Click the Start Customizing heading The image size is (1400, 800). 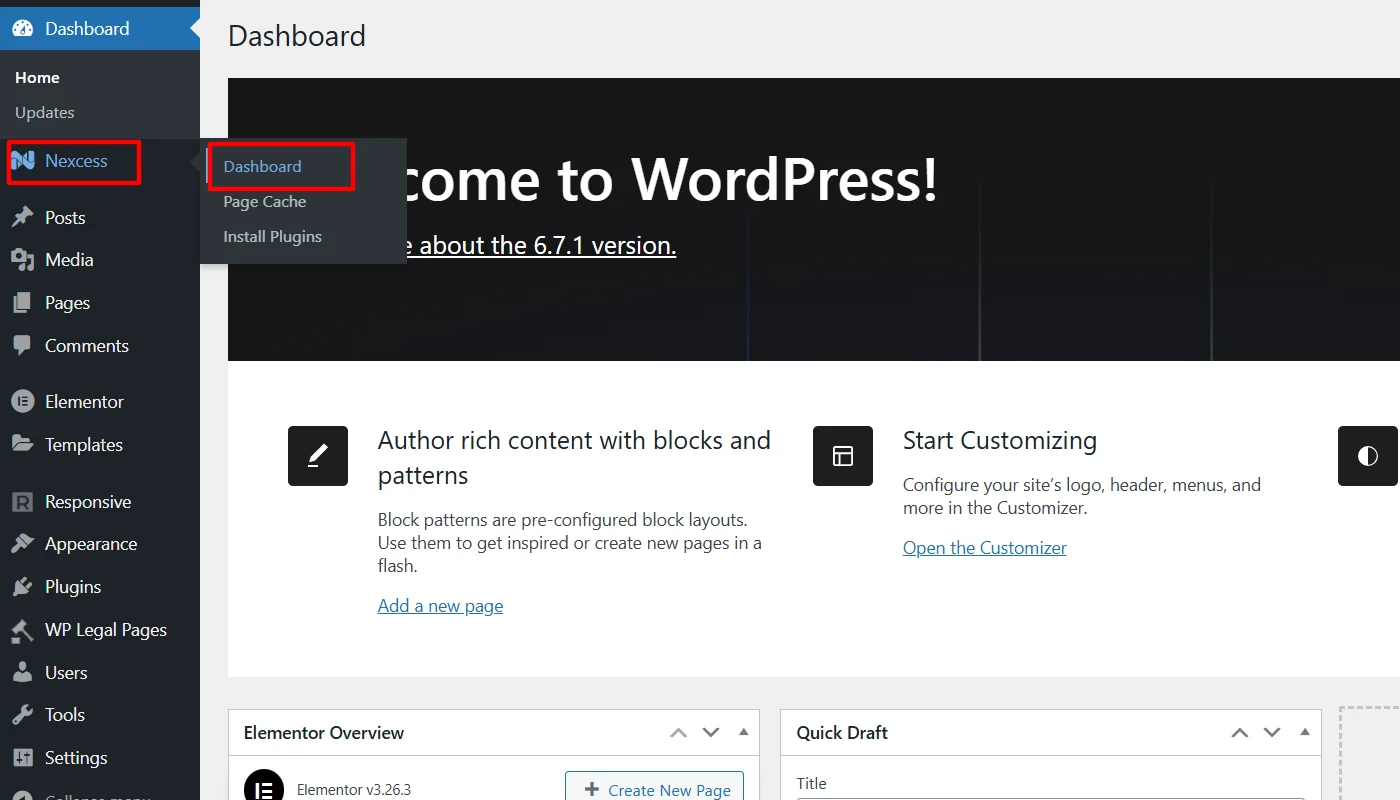[x=1000, y=440]
